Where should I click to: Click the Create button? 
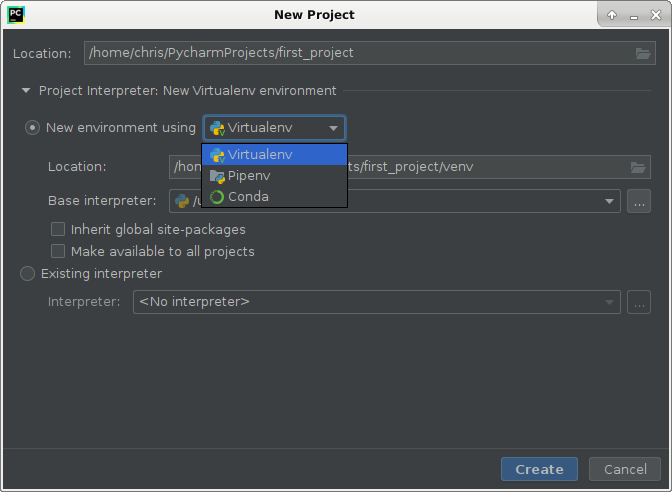539,469
